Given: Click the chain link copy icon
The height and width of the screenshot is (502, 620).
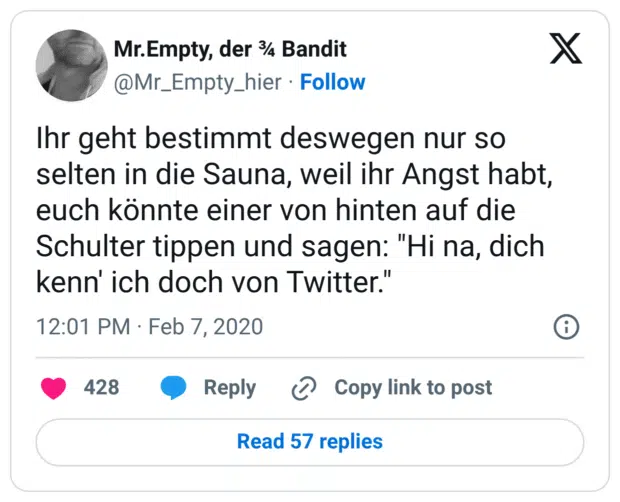Looking at the screenshot, I should (303, 388).
